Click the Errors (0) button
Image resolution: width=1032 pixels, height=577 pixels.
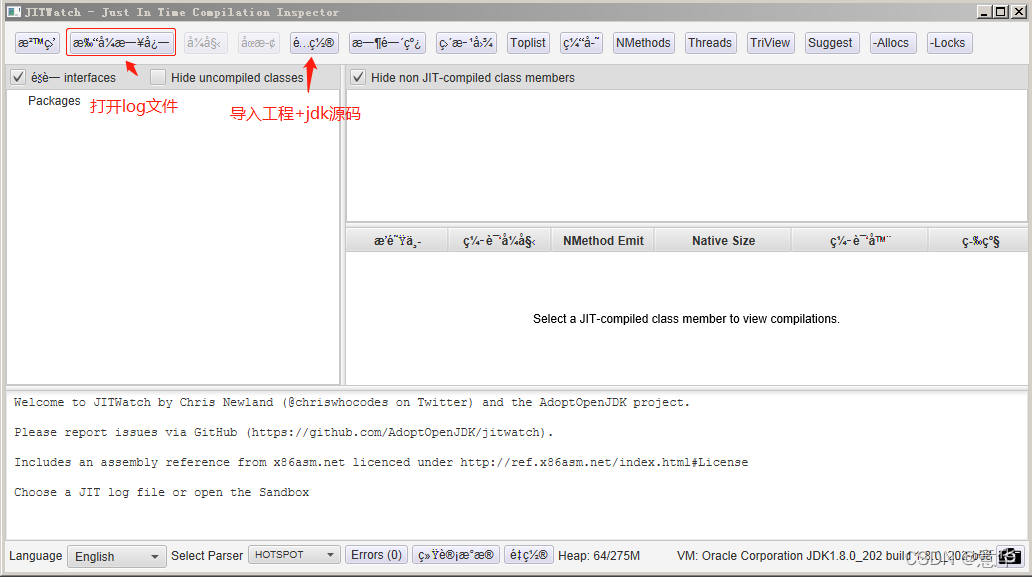[376, 555]
